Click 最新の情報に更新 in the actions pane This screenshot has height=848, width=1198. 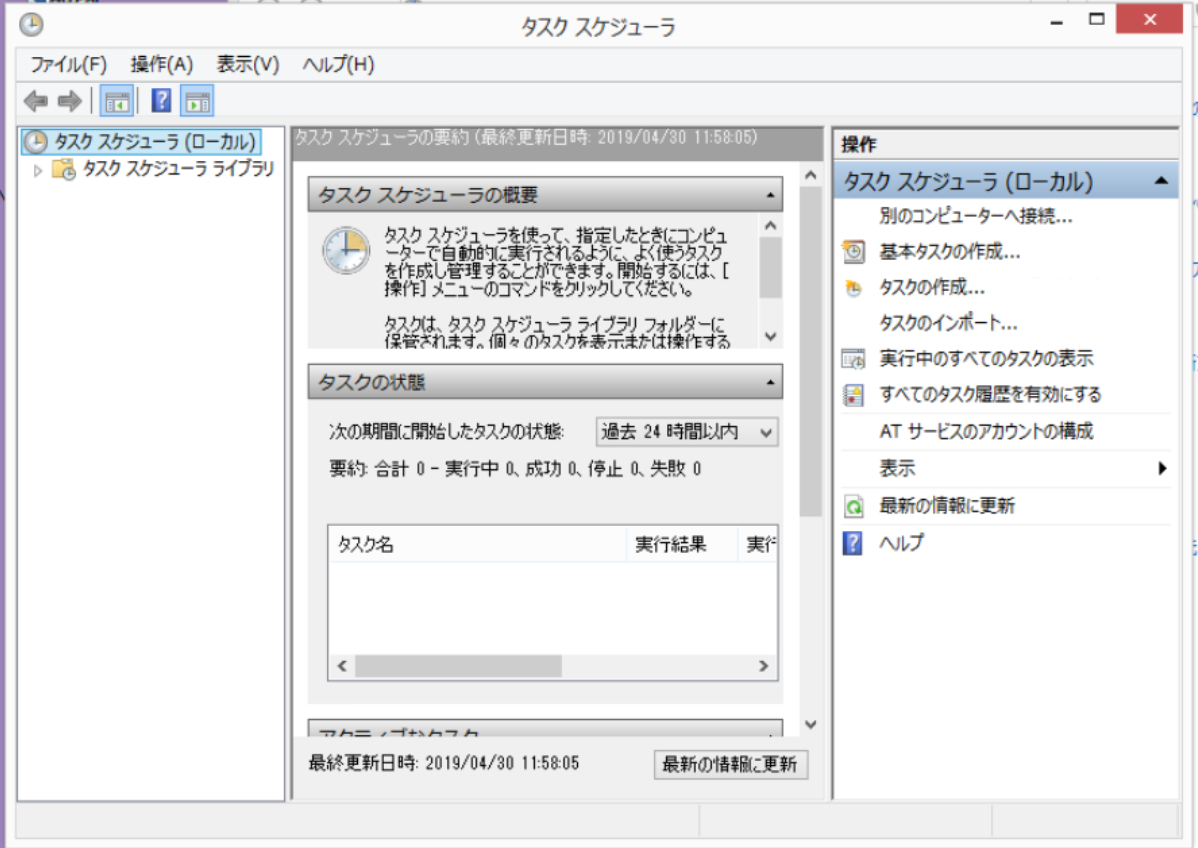point(947,506)
